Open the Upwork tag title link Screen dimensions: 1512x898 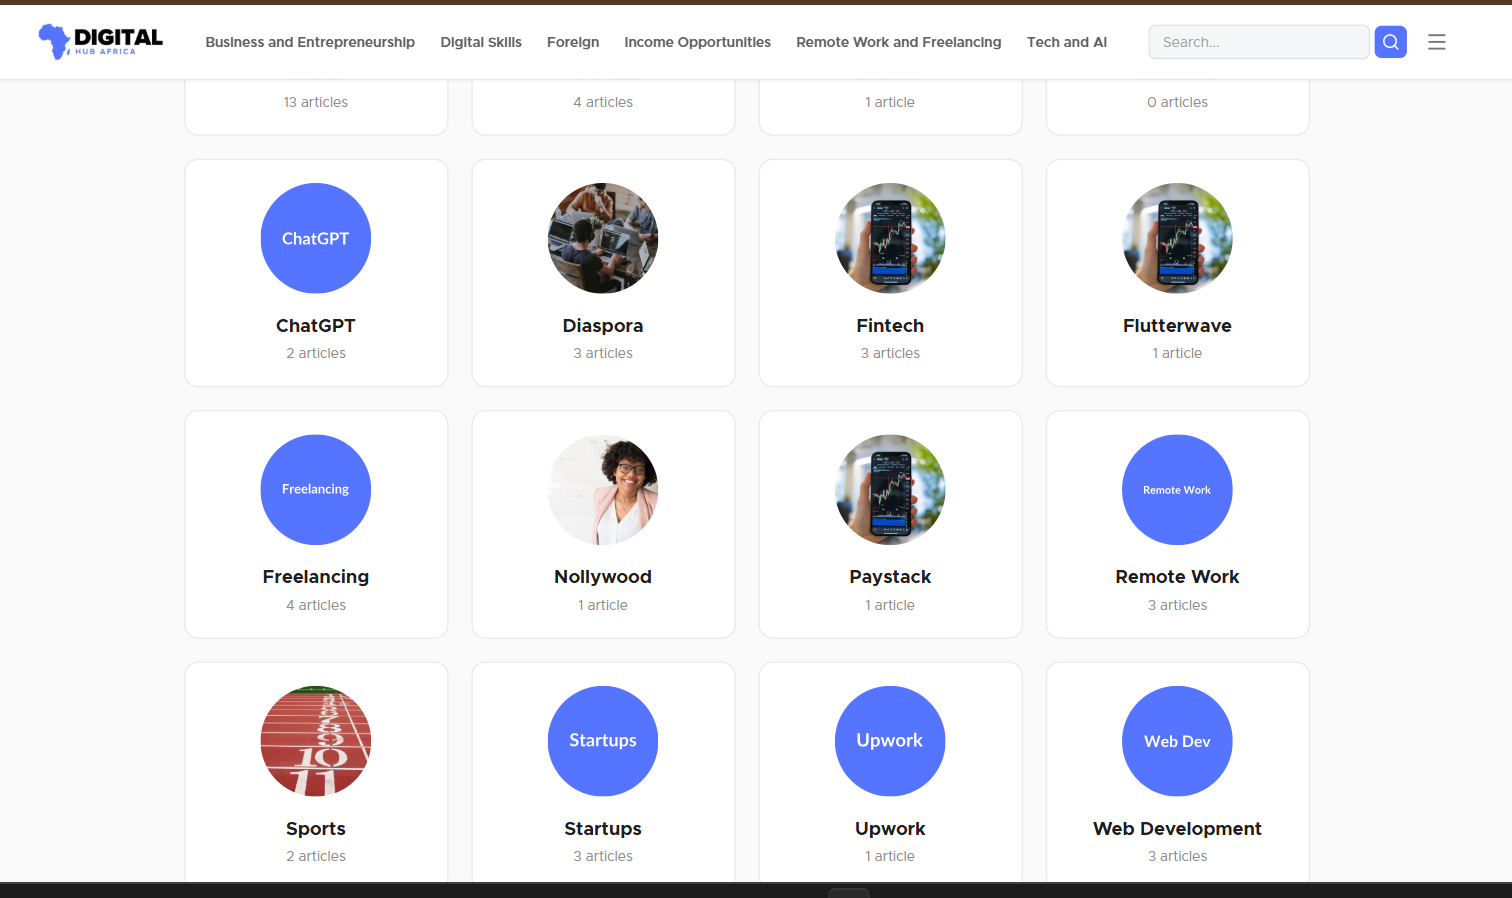point(890,829)
